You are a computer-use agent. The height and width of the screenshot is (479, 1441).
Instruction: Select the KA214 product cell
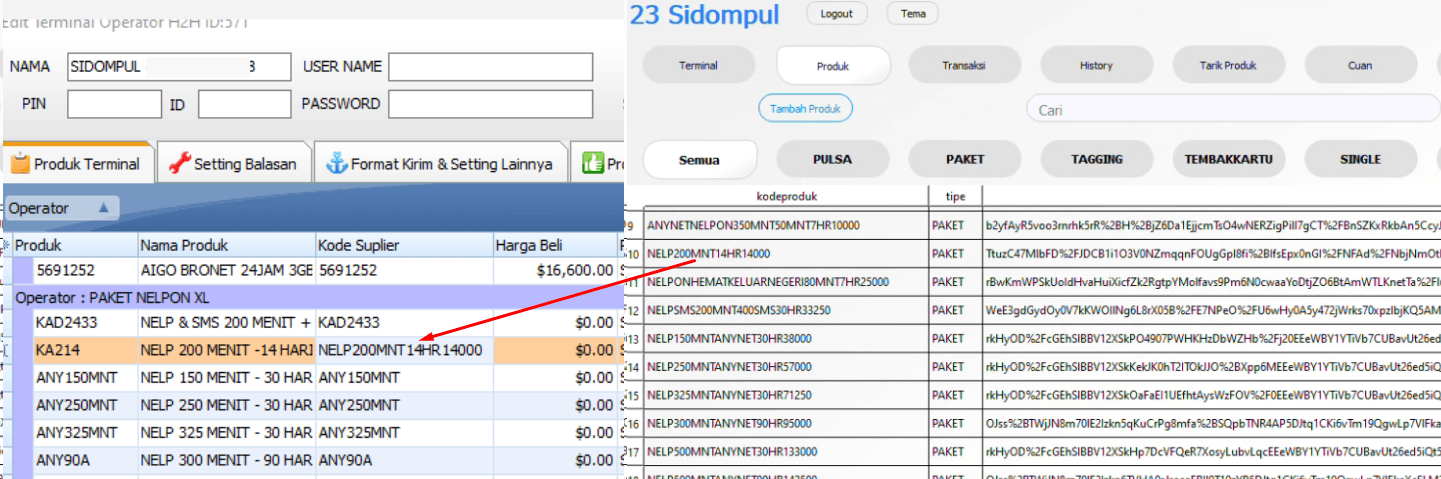(84, 350)
